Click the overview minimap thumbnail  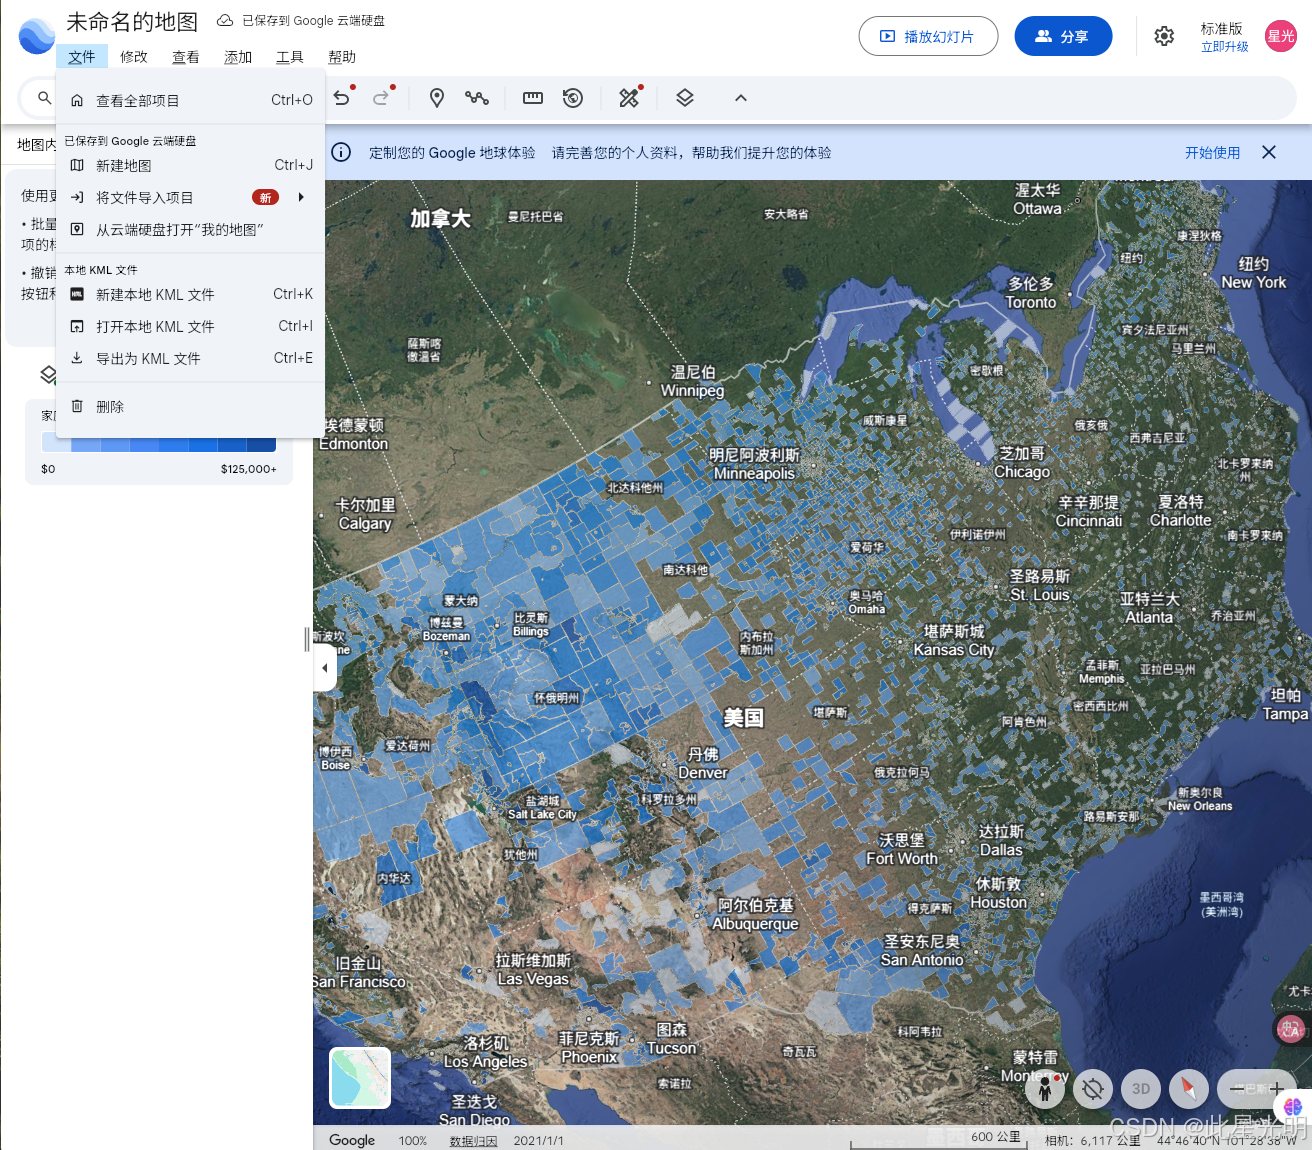pyautogui.click(x=360, y=1077)
